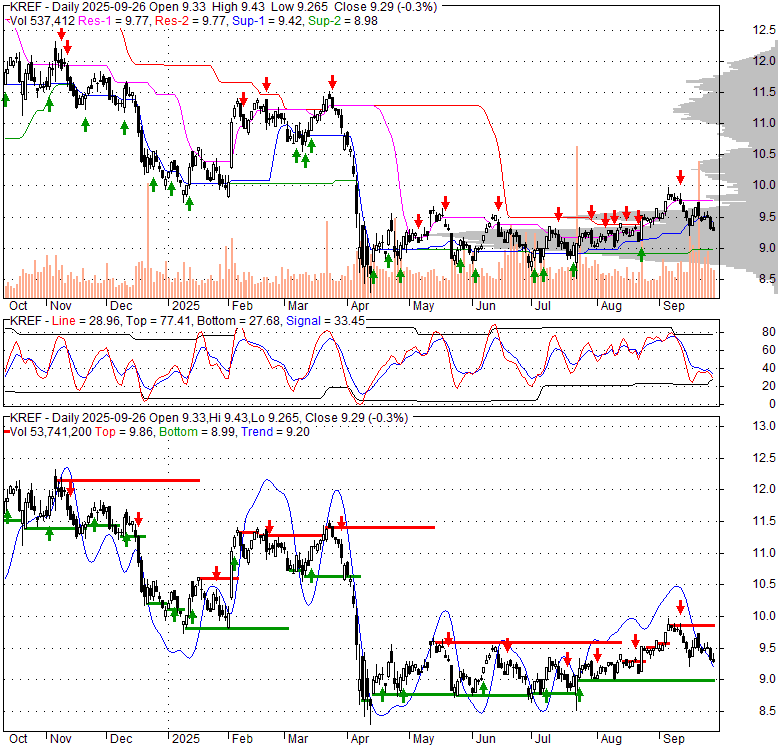Click the 'Aug' date label under the lower chart

coord(611,739)
